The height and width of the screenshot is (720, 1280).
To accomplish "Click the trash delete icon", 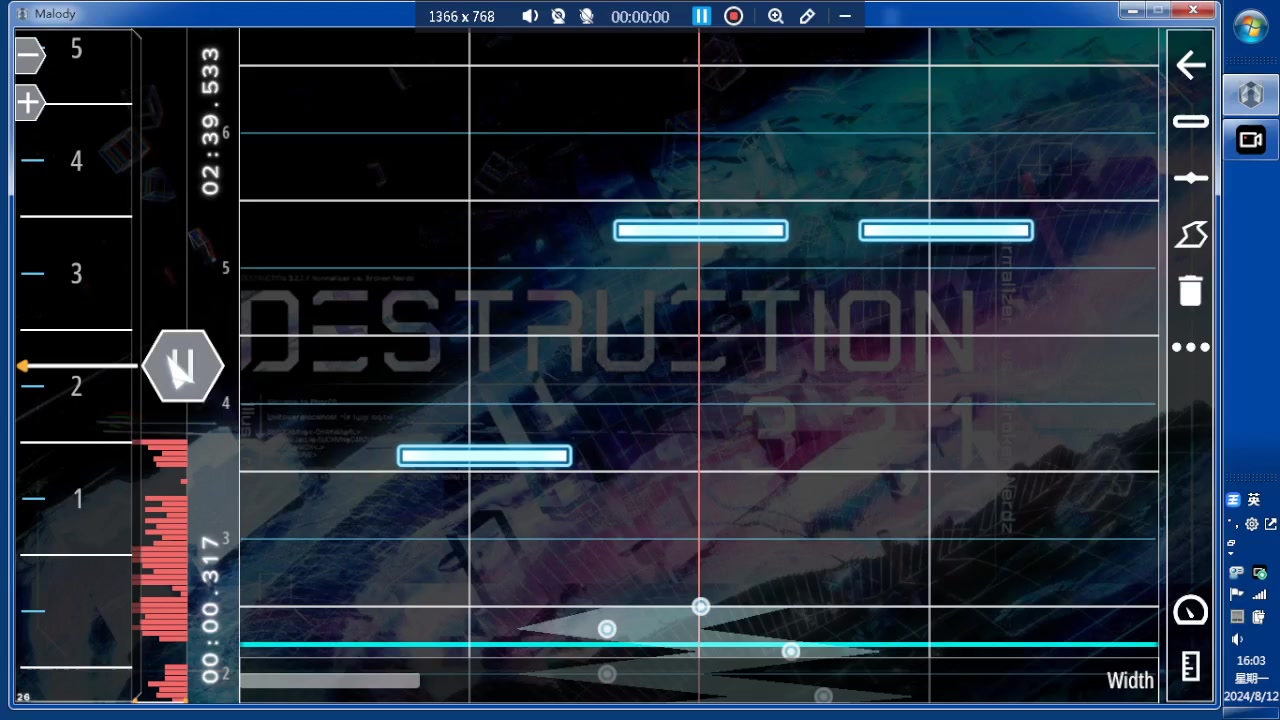I will (x=1190, y=290).
